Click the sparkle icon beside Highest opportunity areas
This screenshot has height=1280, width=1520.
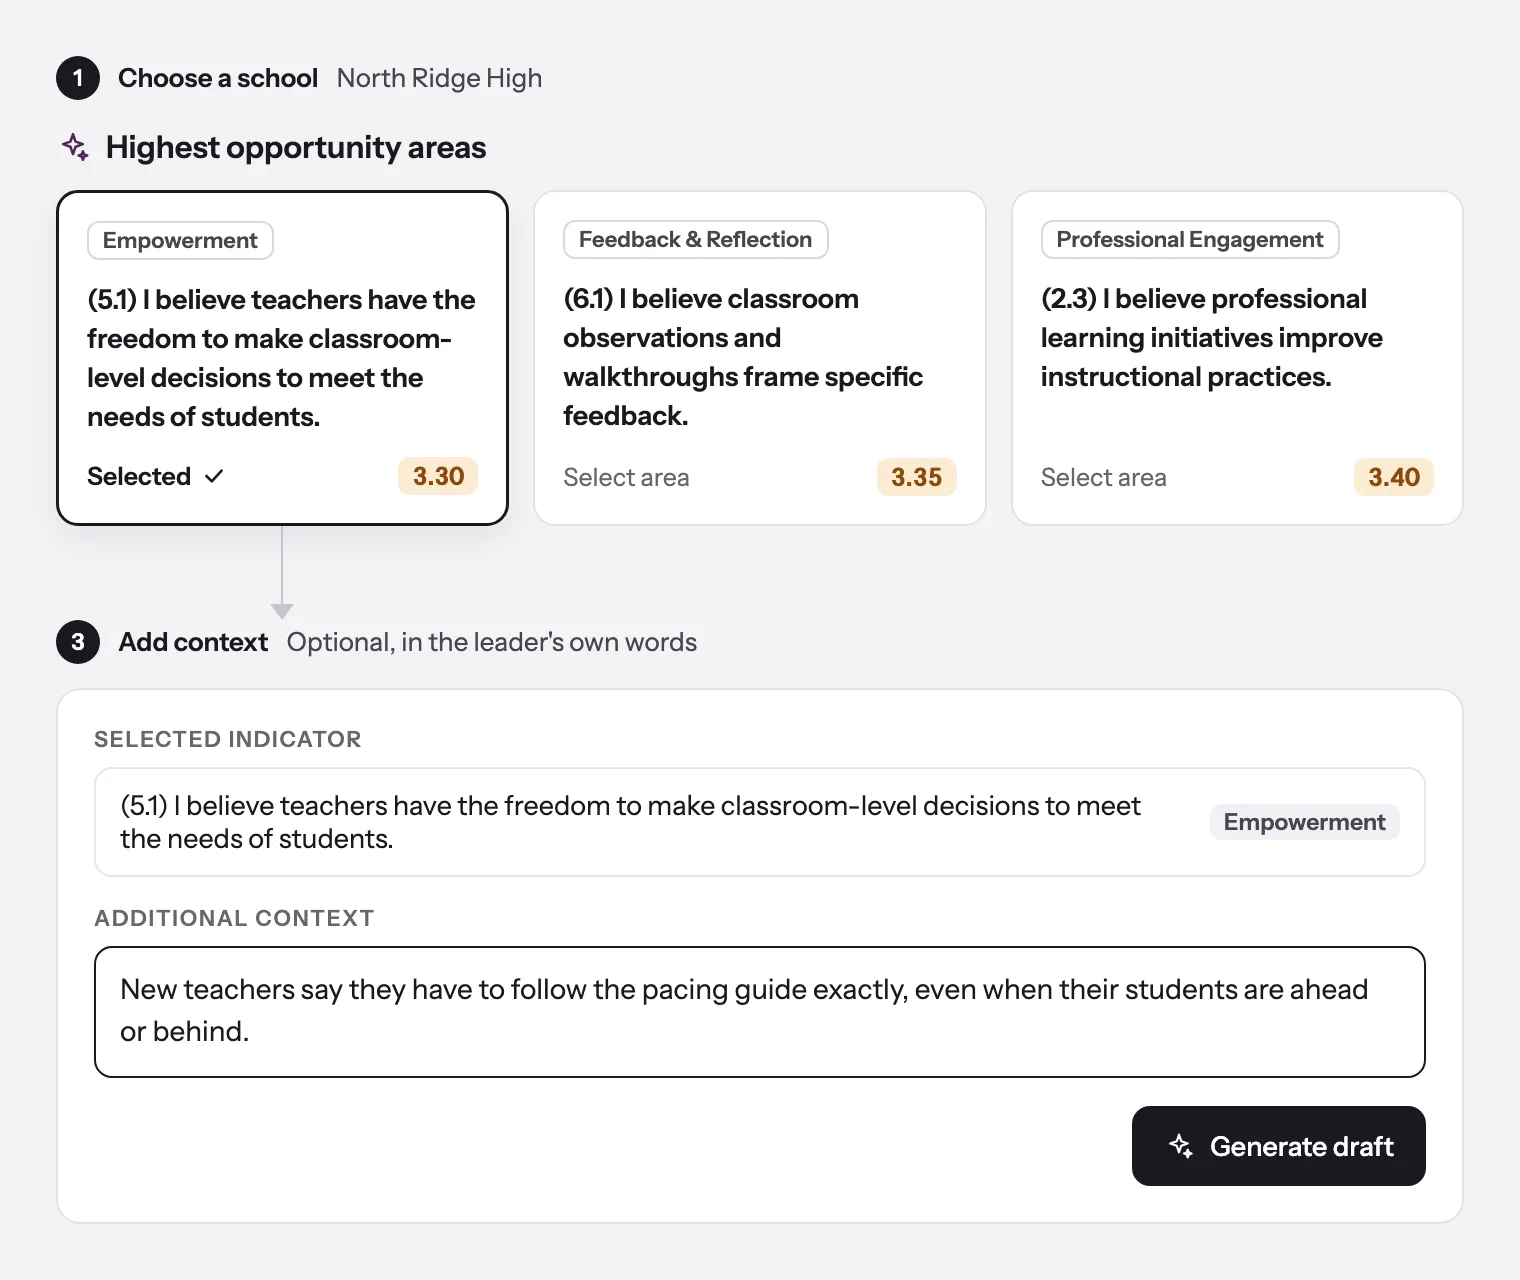coord(75,147)
